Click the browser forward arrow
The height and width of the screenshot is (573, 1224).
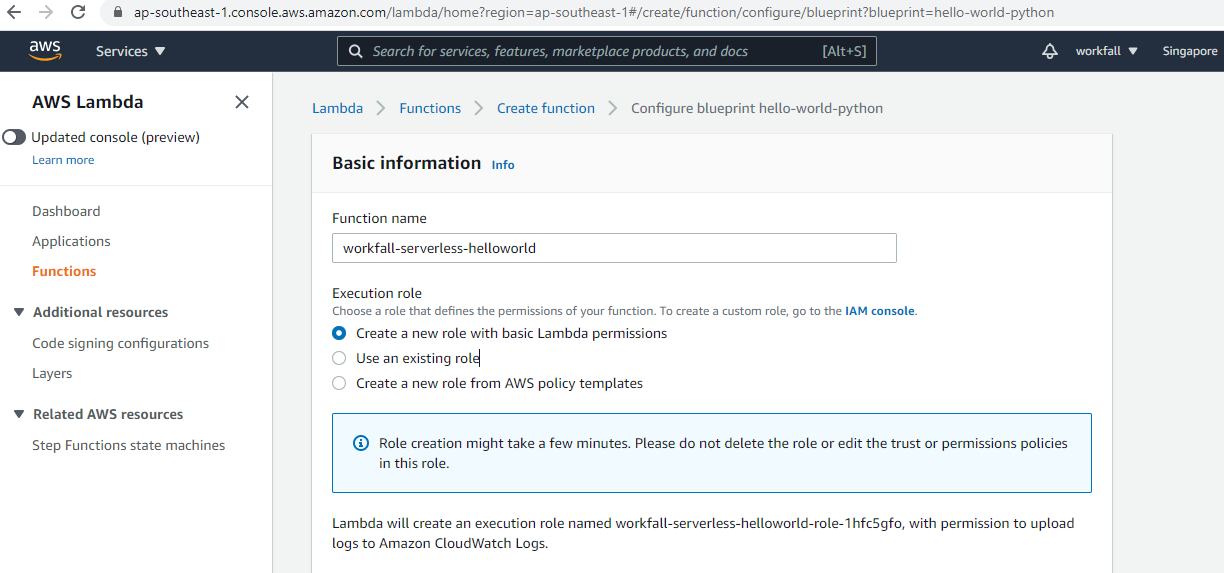click(45, 13)
